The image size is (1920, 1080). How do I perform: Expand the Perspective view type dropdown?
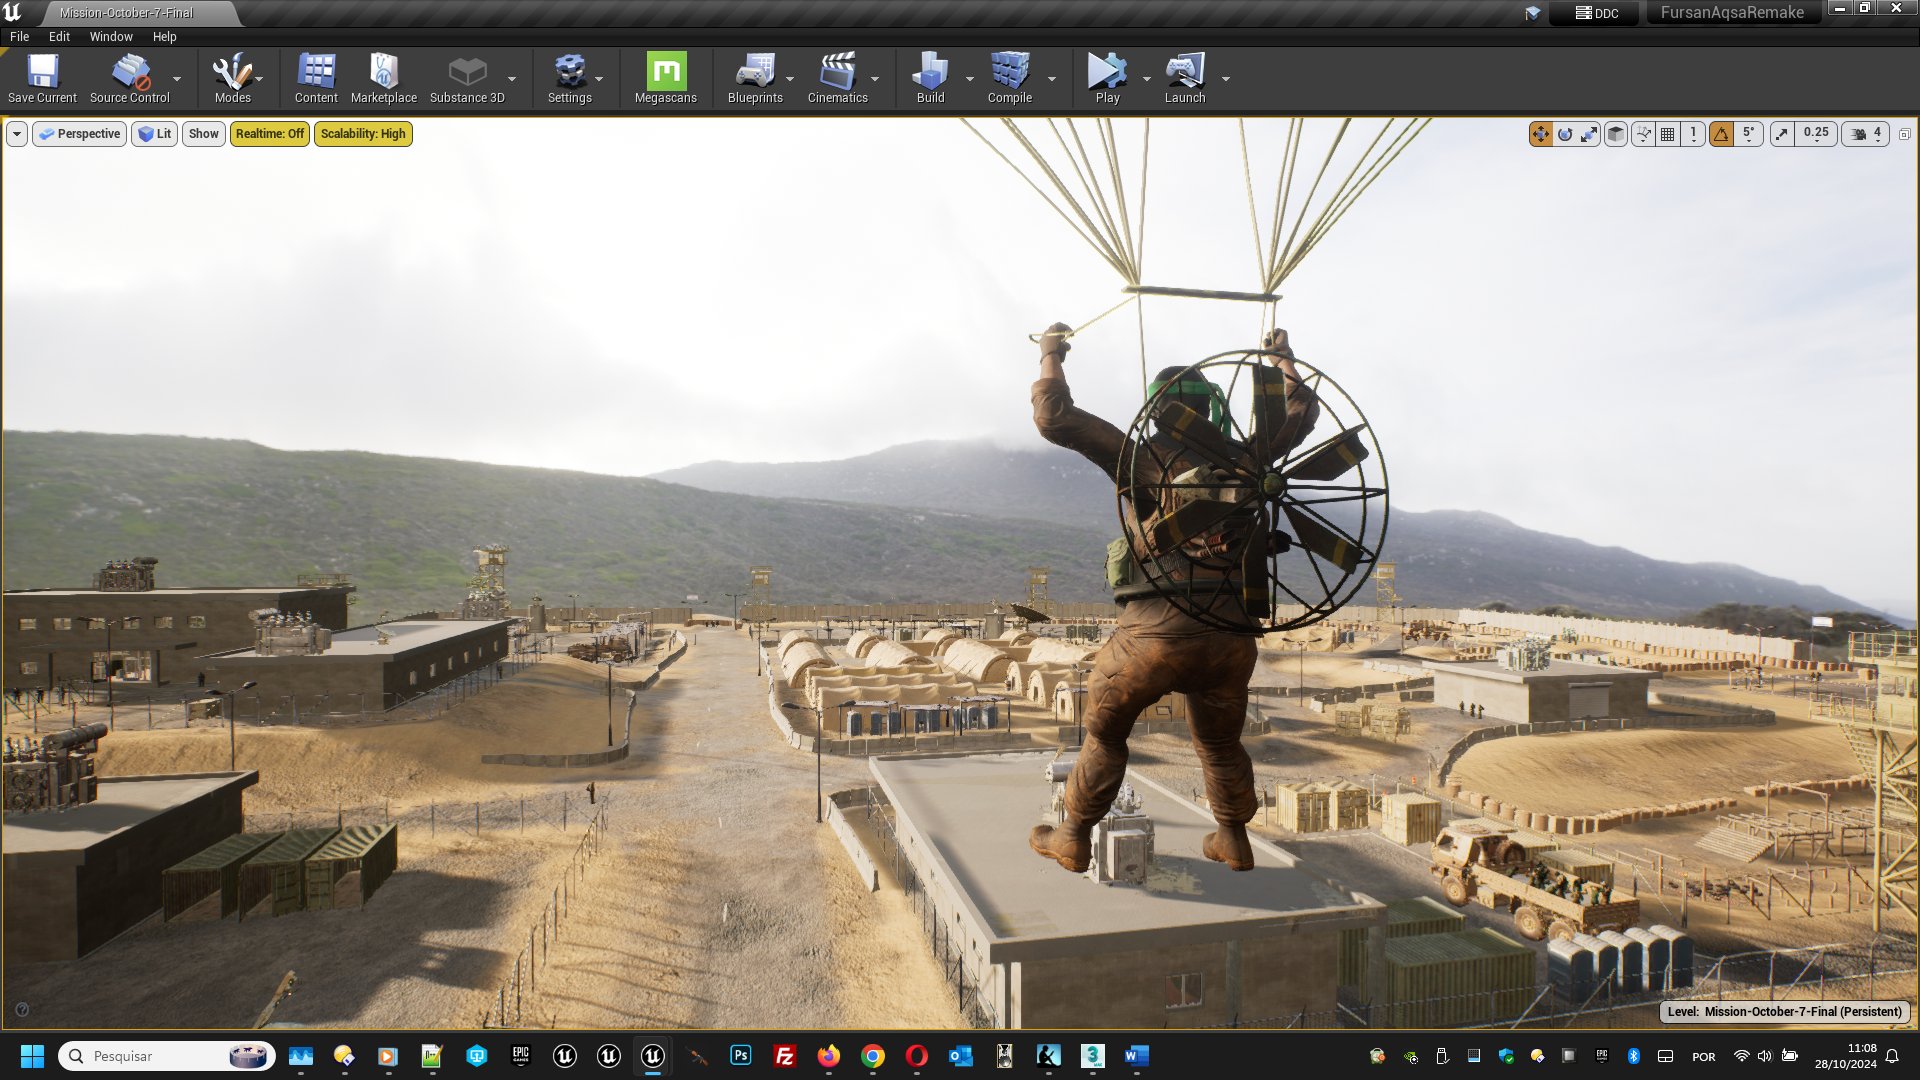pyautogui.click(x=79, y=134)
